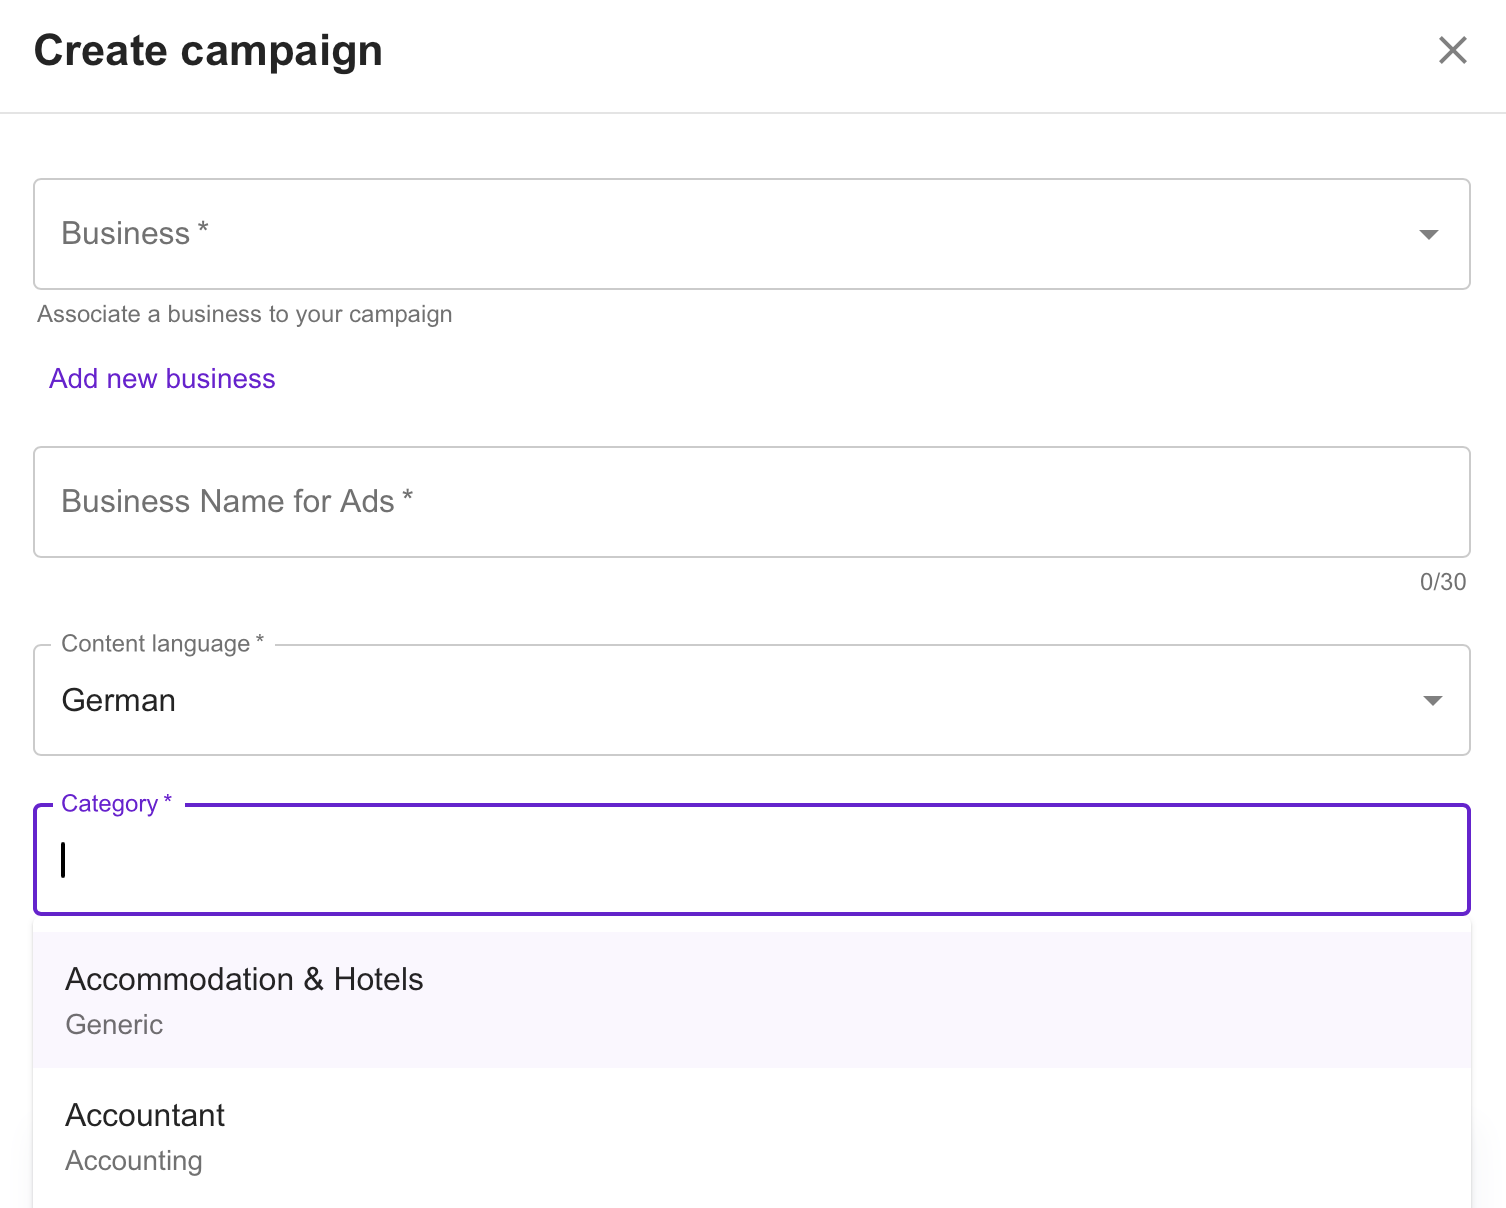The image size is (1506, 1208).
Task: Click the 0/30 character counter
Action: (x=1442, y=582)
